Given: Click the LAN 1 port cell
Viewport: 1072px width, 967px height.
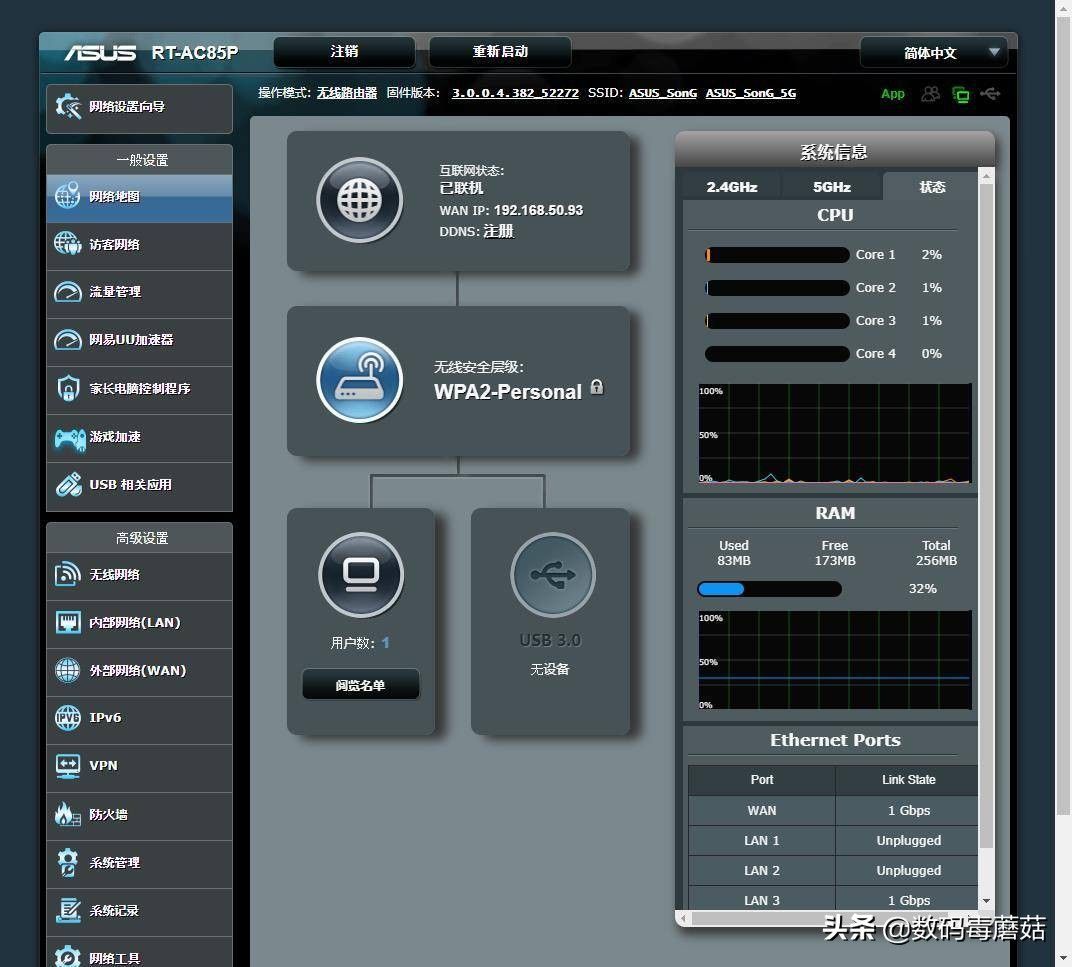Looking at the screenshot, I should coord(762,840).
